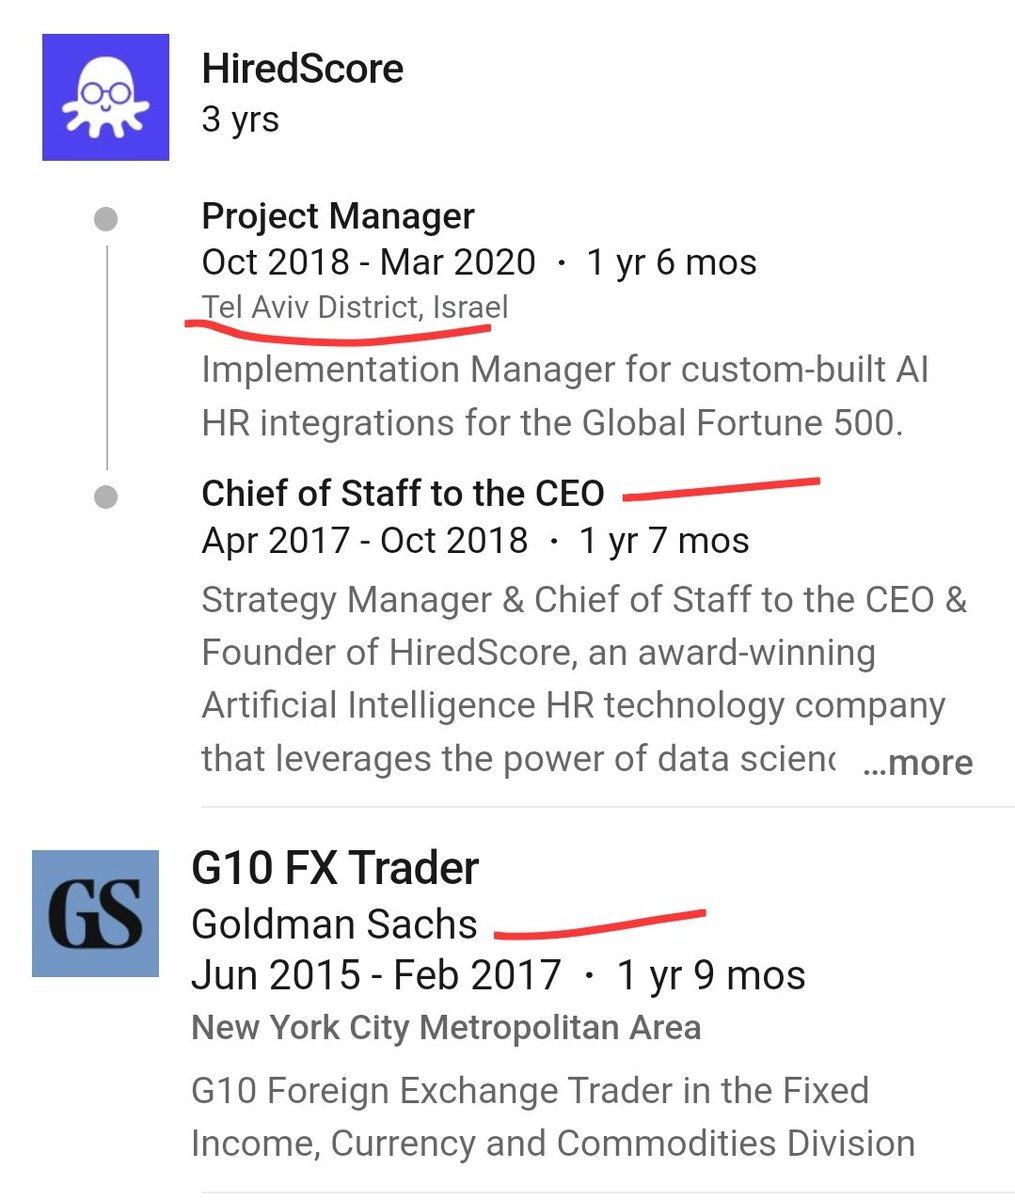Viewport: 1015px width, 1200px height.
Task: Open the G10 FX Trader position title
Action: pyautogui.click(x=335, y=868)
